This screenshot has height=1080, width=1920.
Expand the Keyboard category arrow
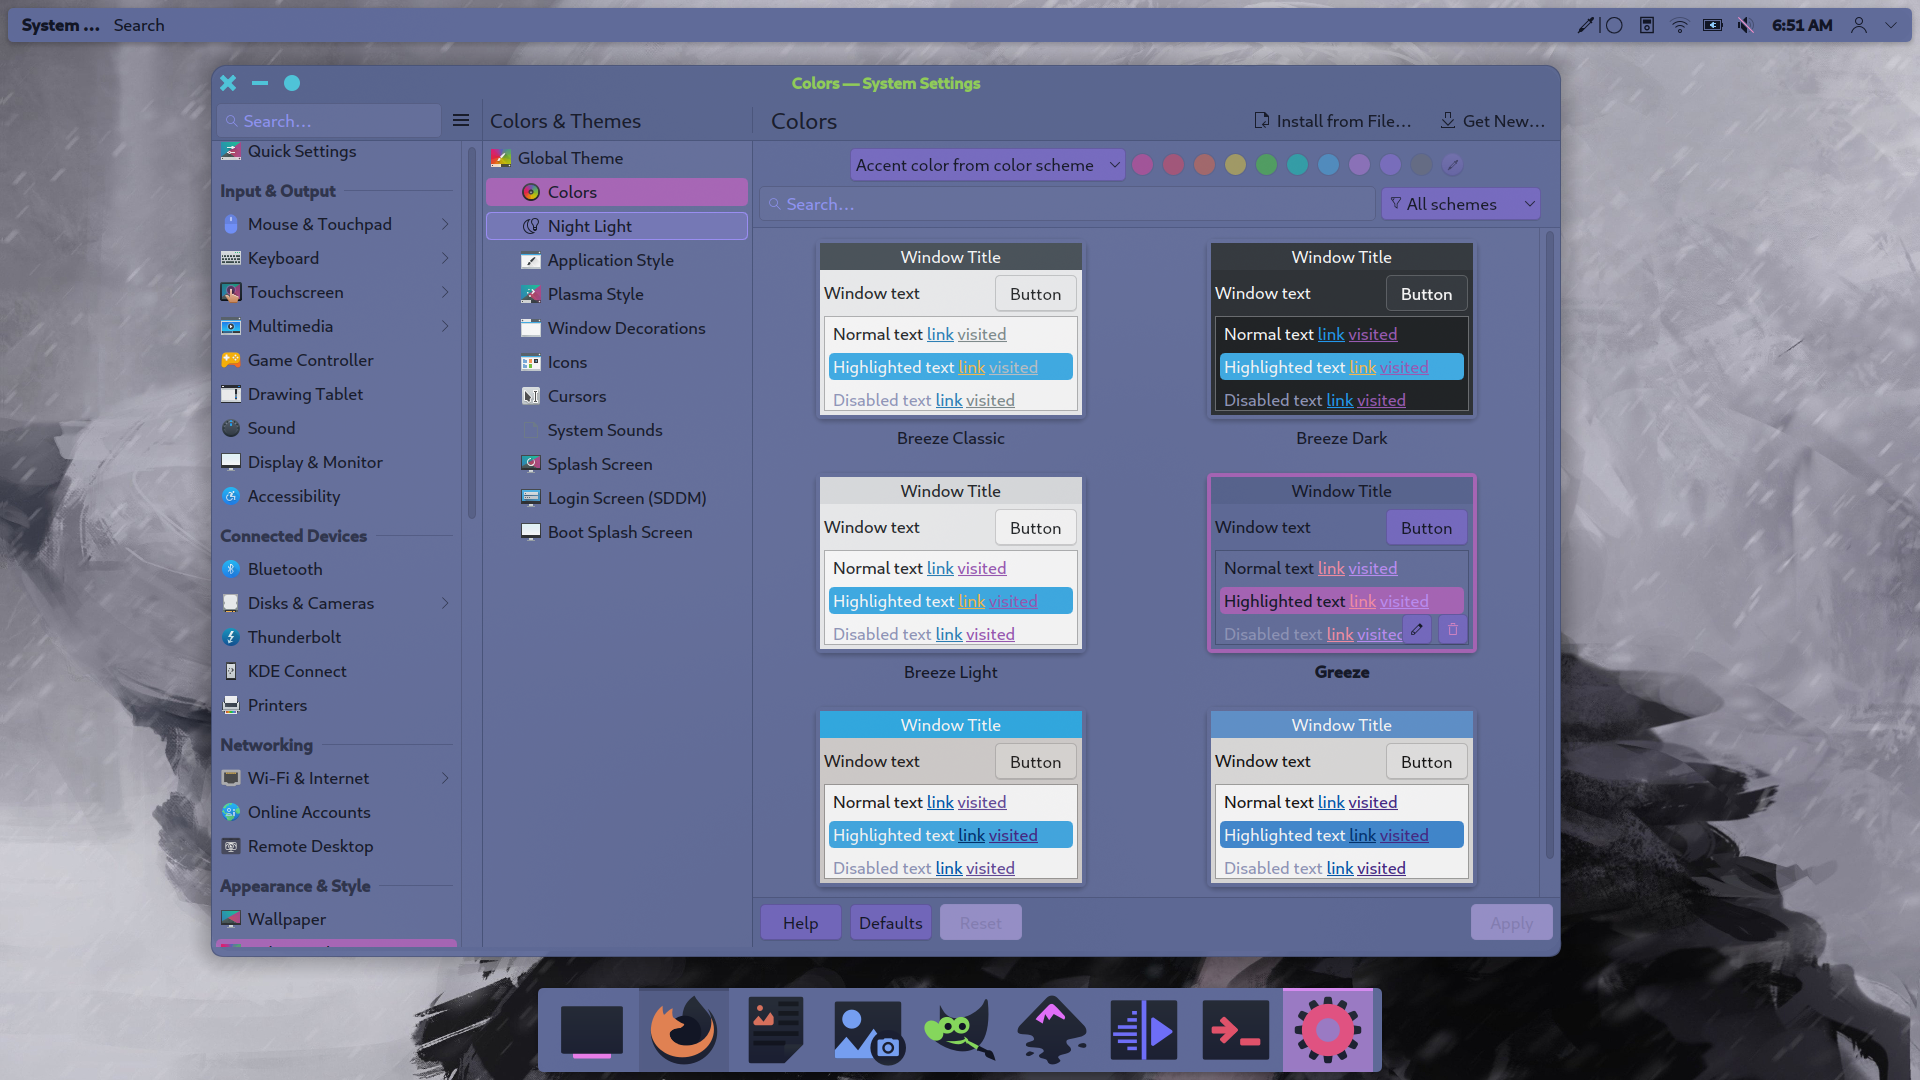coord(445,258)
